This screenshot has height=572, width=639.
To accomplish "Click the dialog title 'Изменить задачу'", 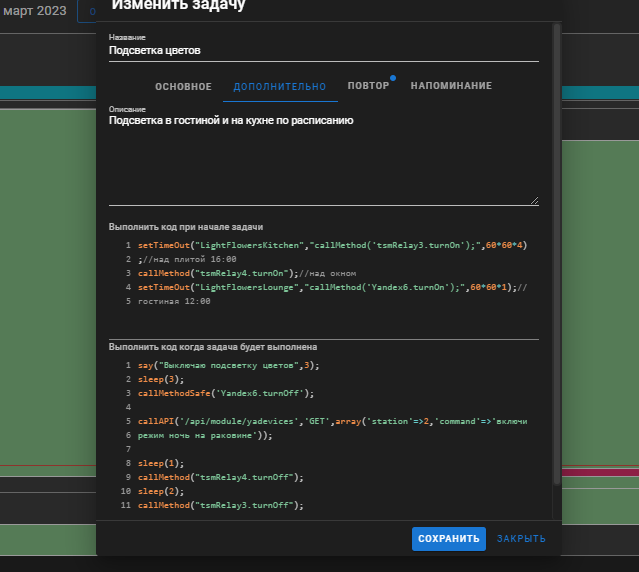I will 178,5.
